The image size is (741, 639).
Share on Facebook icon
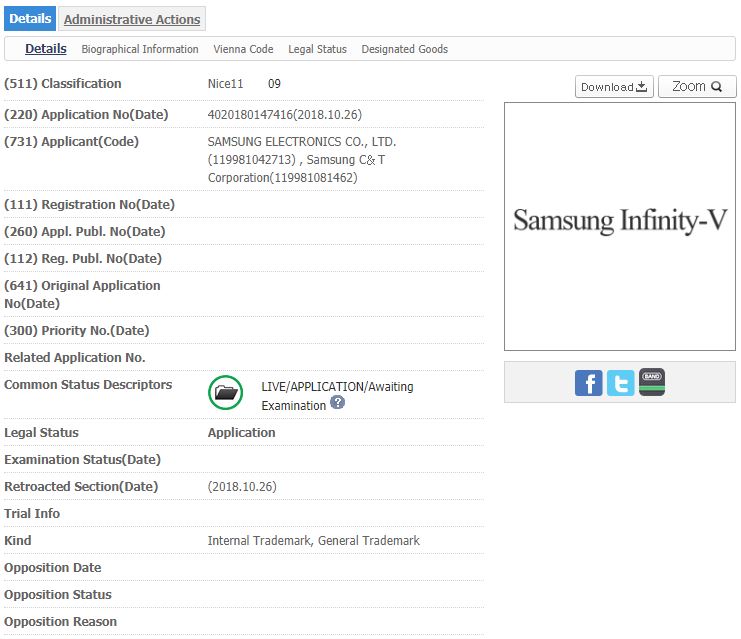pyautogui.click(x=588, y=383)
